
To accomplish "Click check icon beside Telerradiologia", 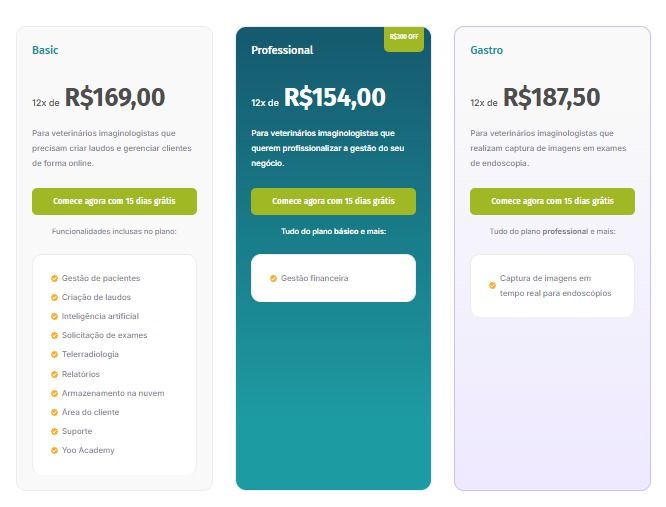I will (x=54, y=354).
